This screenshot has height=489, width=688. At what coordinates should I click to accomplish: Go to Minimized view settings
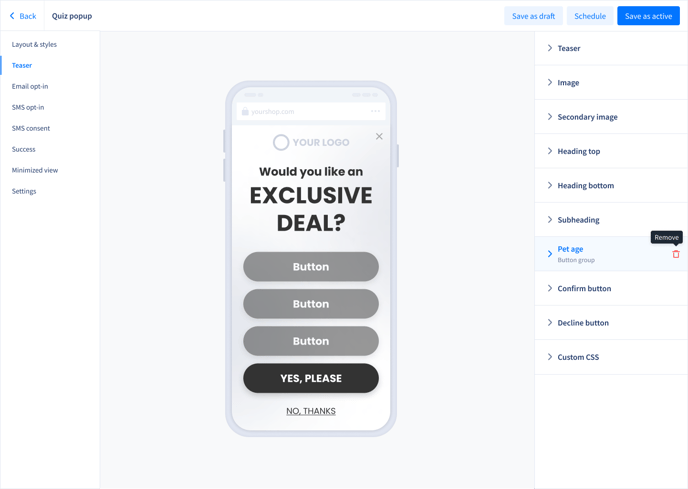(35, 170)
